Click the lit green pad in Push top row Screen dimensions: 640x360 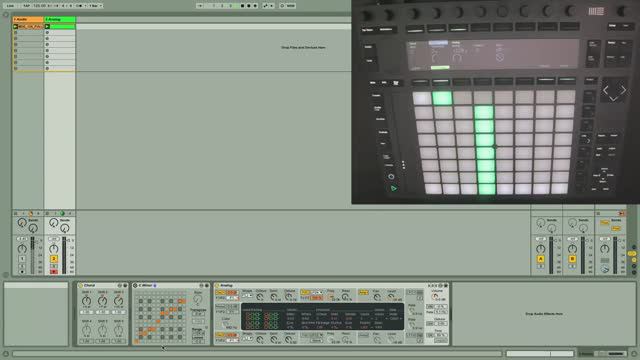(x=442, y=98)
